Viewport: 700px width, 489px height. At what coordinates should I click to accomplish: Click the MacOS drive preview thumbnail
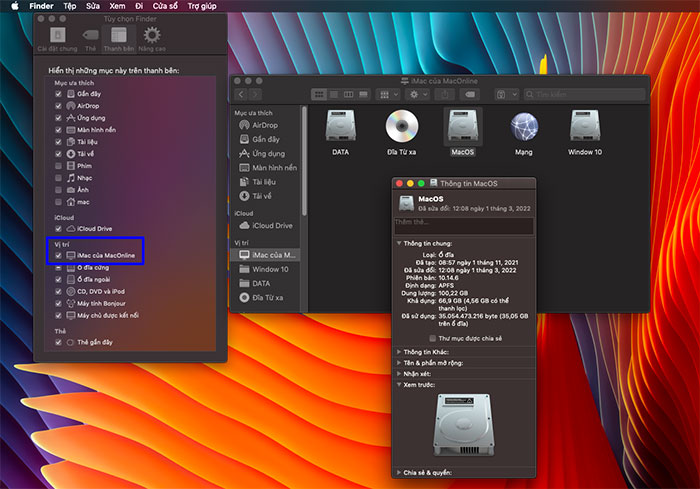pos(463,424)
